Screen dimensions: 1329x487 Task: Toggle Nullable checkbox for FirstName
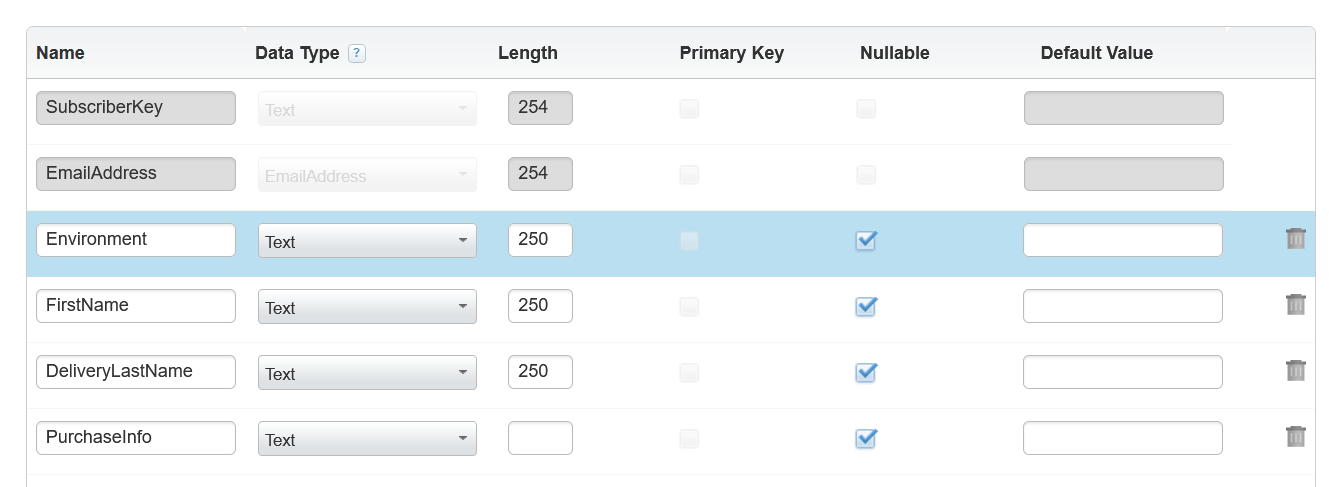click(866, 306)
